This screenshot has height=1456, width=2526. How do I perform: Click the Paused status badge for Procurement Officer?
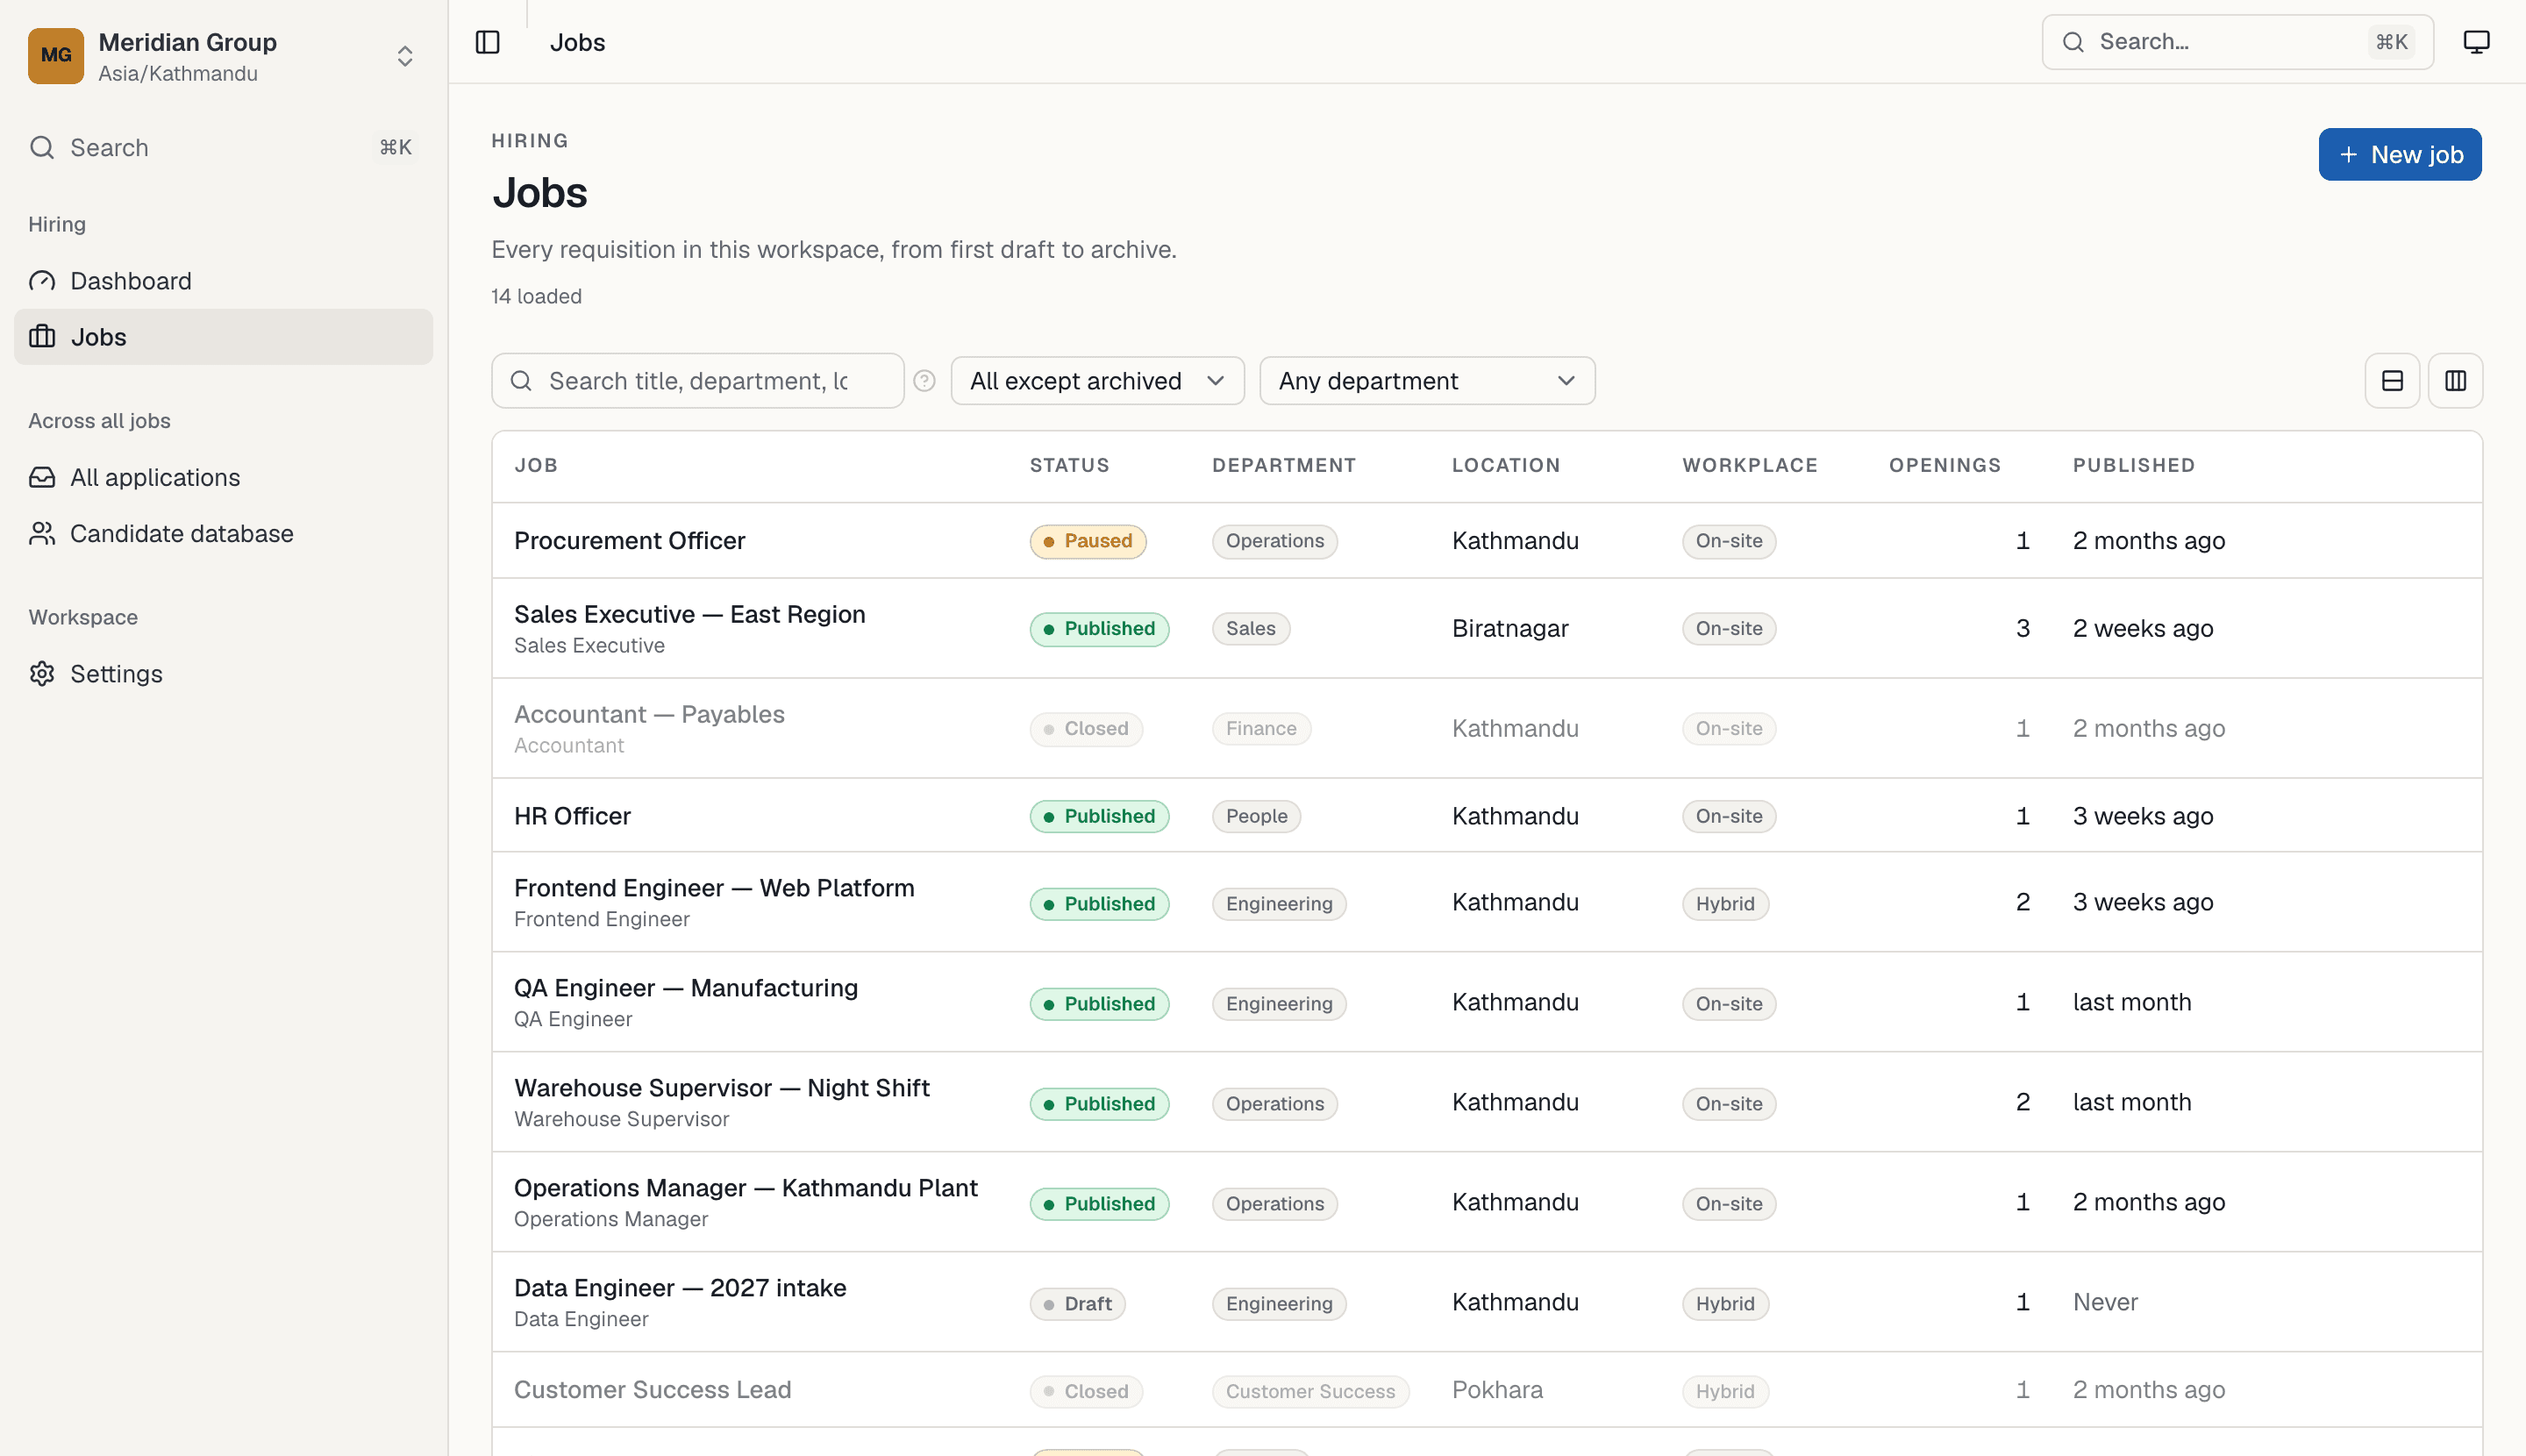[x=1087, y=541]
